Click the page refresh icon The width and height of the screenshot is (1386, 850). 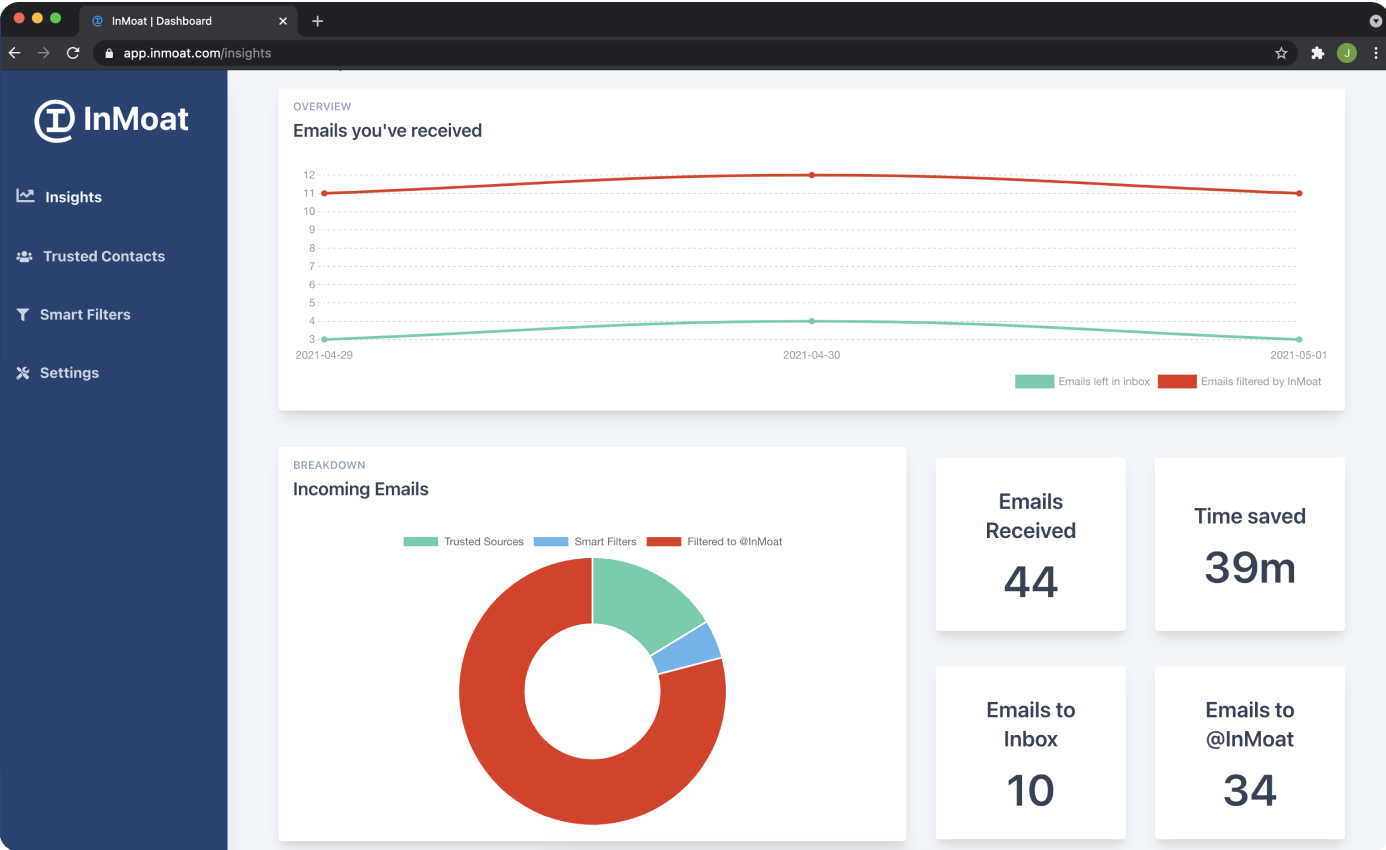click(72, 53)
